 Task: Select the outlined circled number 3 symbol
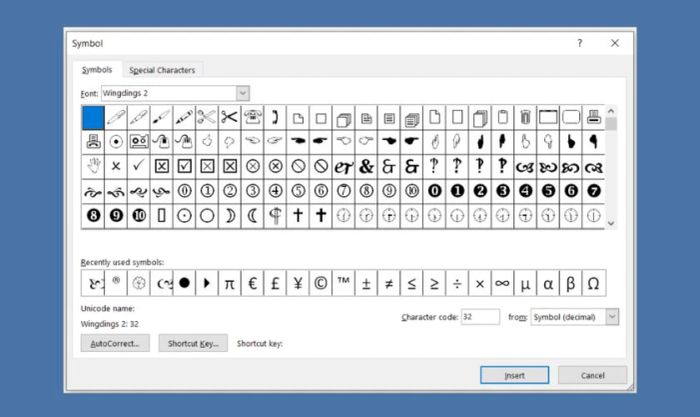coord(252,191)
